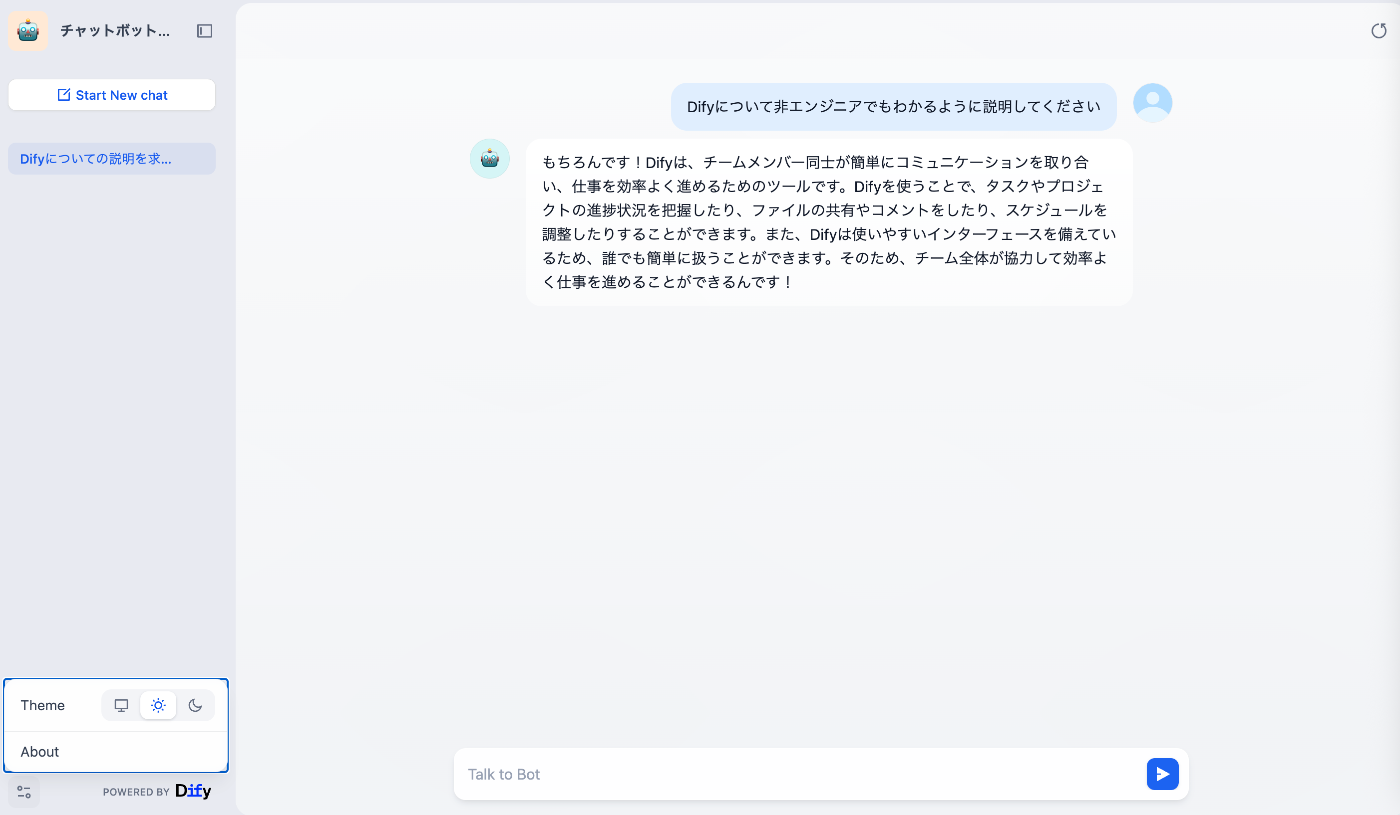Click the bot's answer beginning 'もちろんです'
This screenshot has height=815, width=1400.
[x=829, y=222]
